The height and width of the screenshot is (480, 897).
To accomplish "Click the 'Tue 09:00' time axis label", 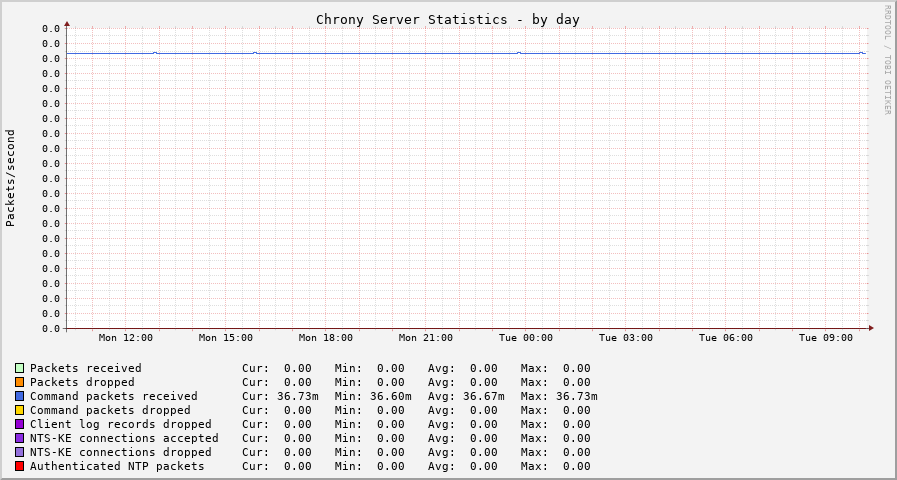I will (x=826, y=338).
